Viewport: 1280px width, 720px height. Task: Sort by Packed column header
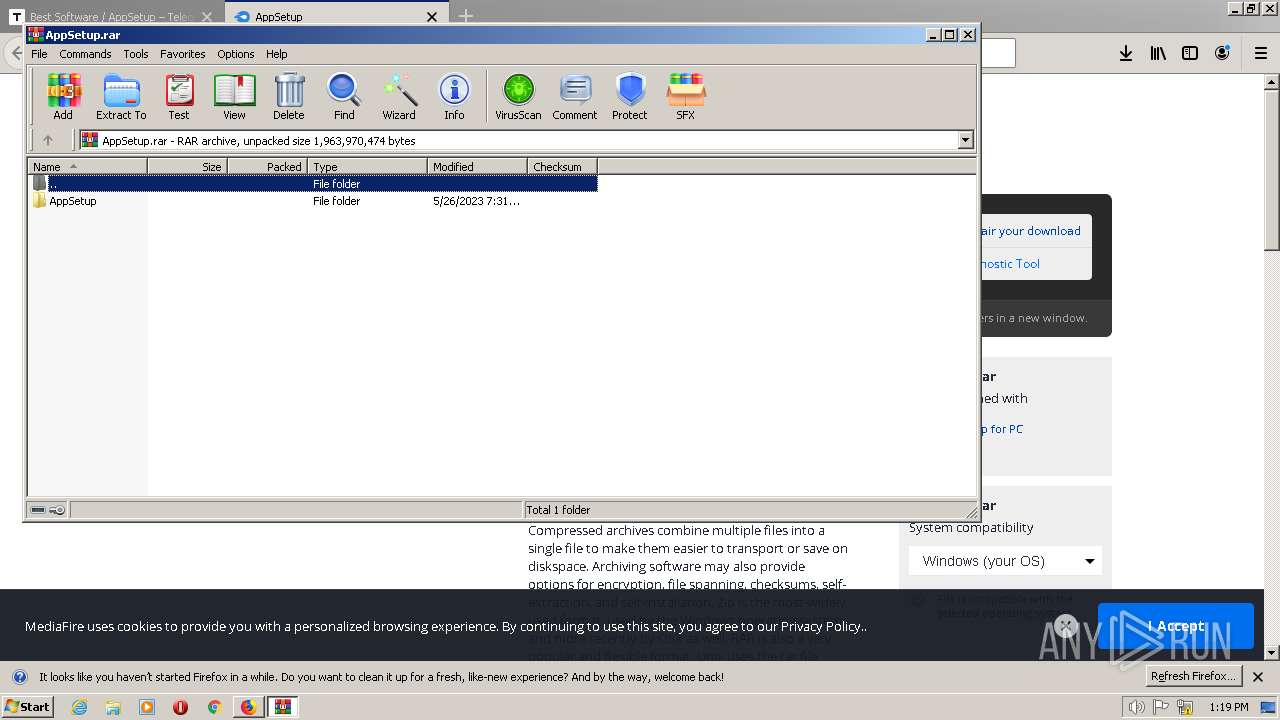267,167
